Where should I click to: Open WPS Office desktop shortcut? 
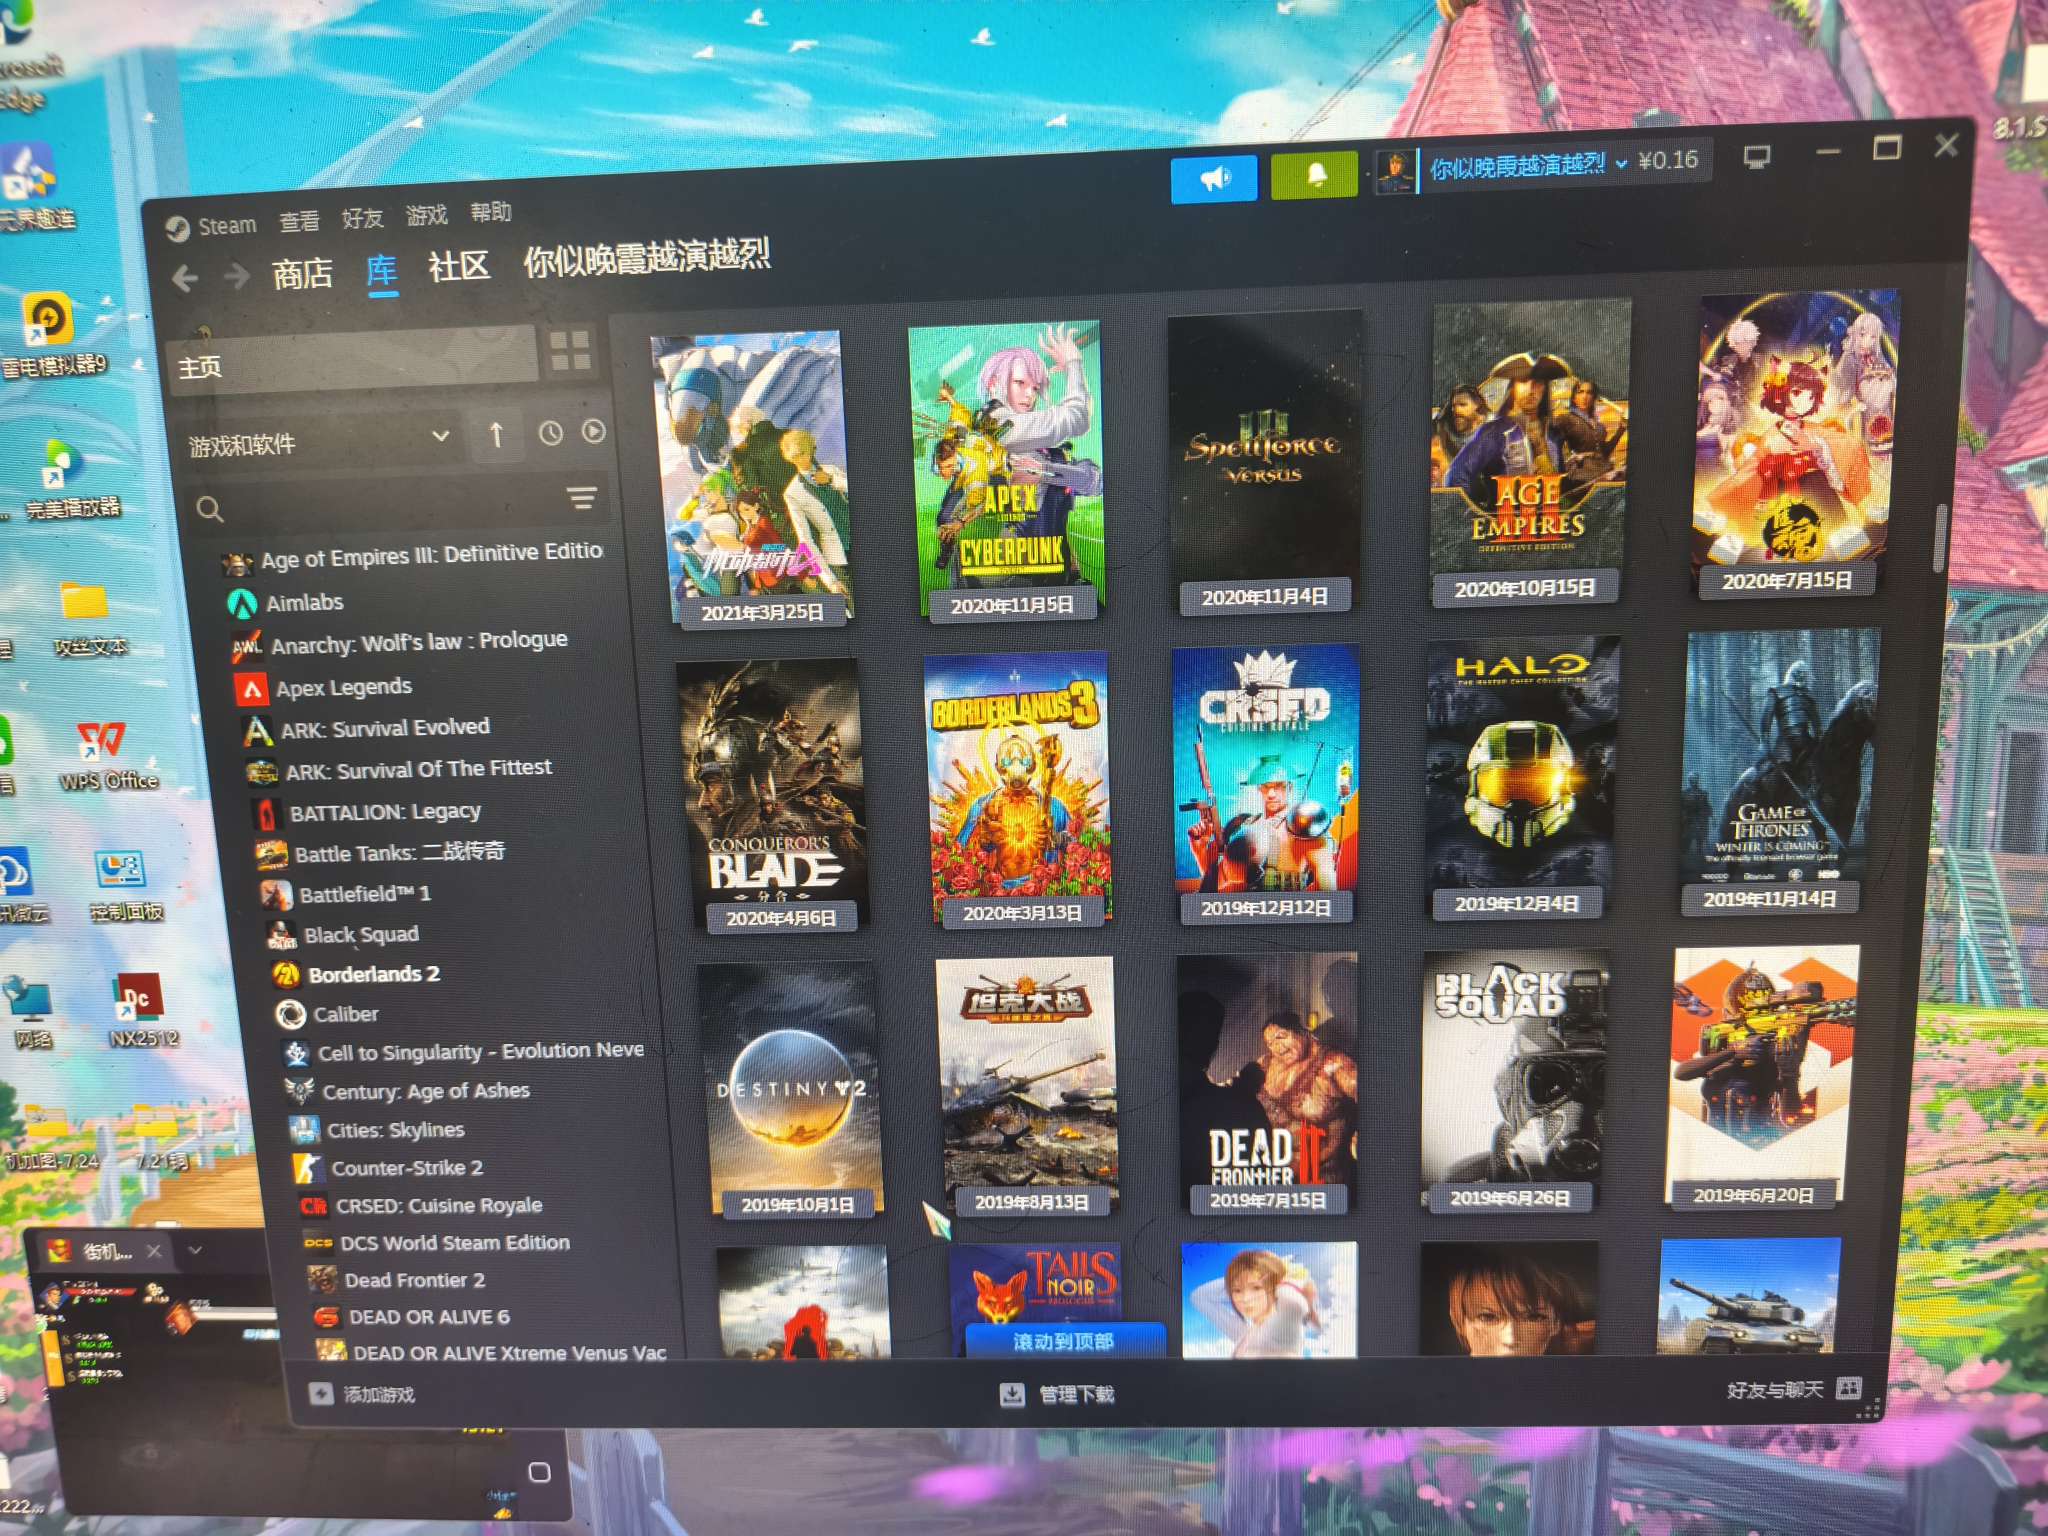(x=108, y=755)
